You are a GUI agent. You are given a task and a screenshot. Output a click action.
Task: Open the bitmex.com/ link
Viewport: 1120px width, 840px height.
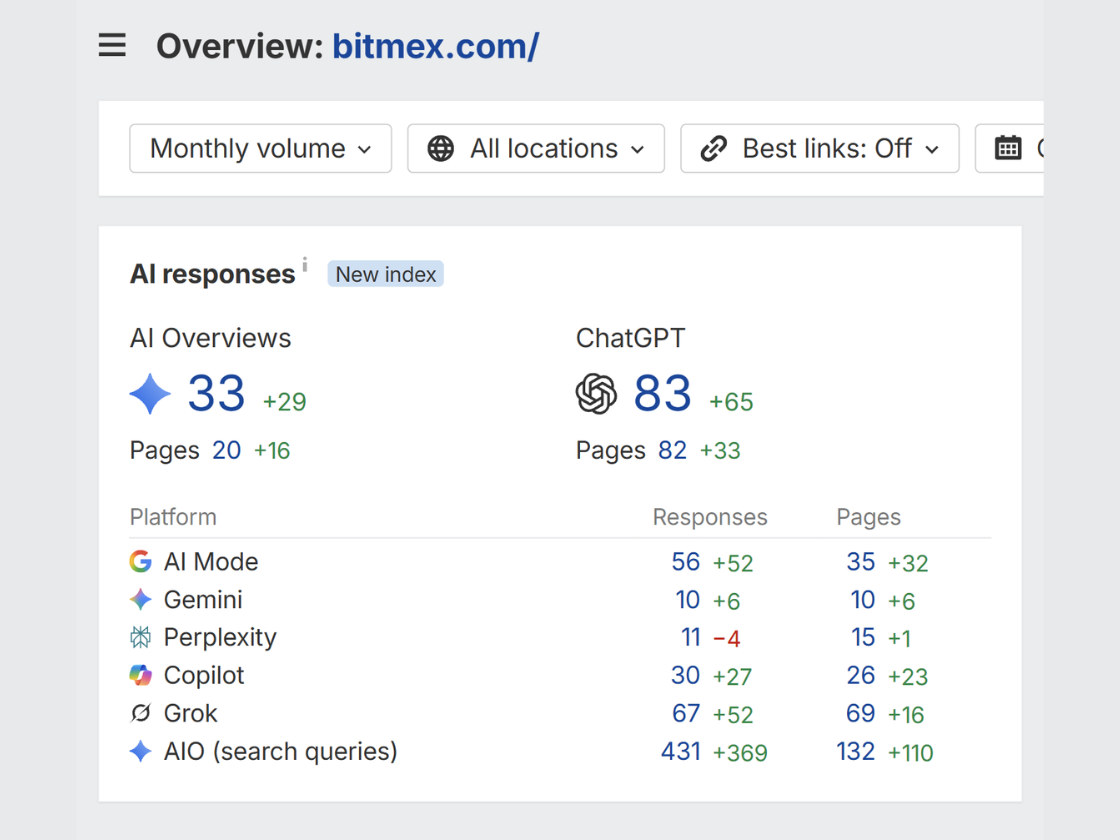pos(436,46)
